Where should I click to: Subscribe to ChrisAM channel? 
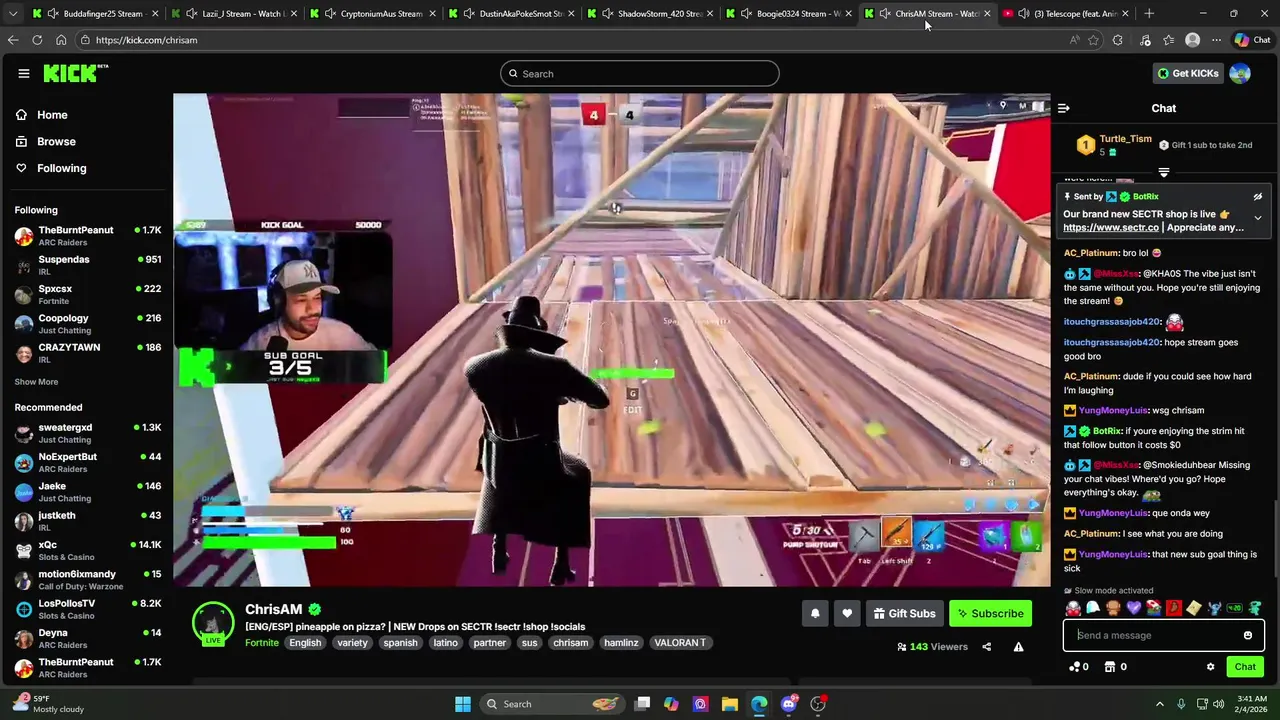(x=990, y=613)
